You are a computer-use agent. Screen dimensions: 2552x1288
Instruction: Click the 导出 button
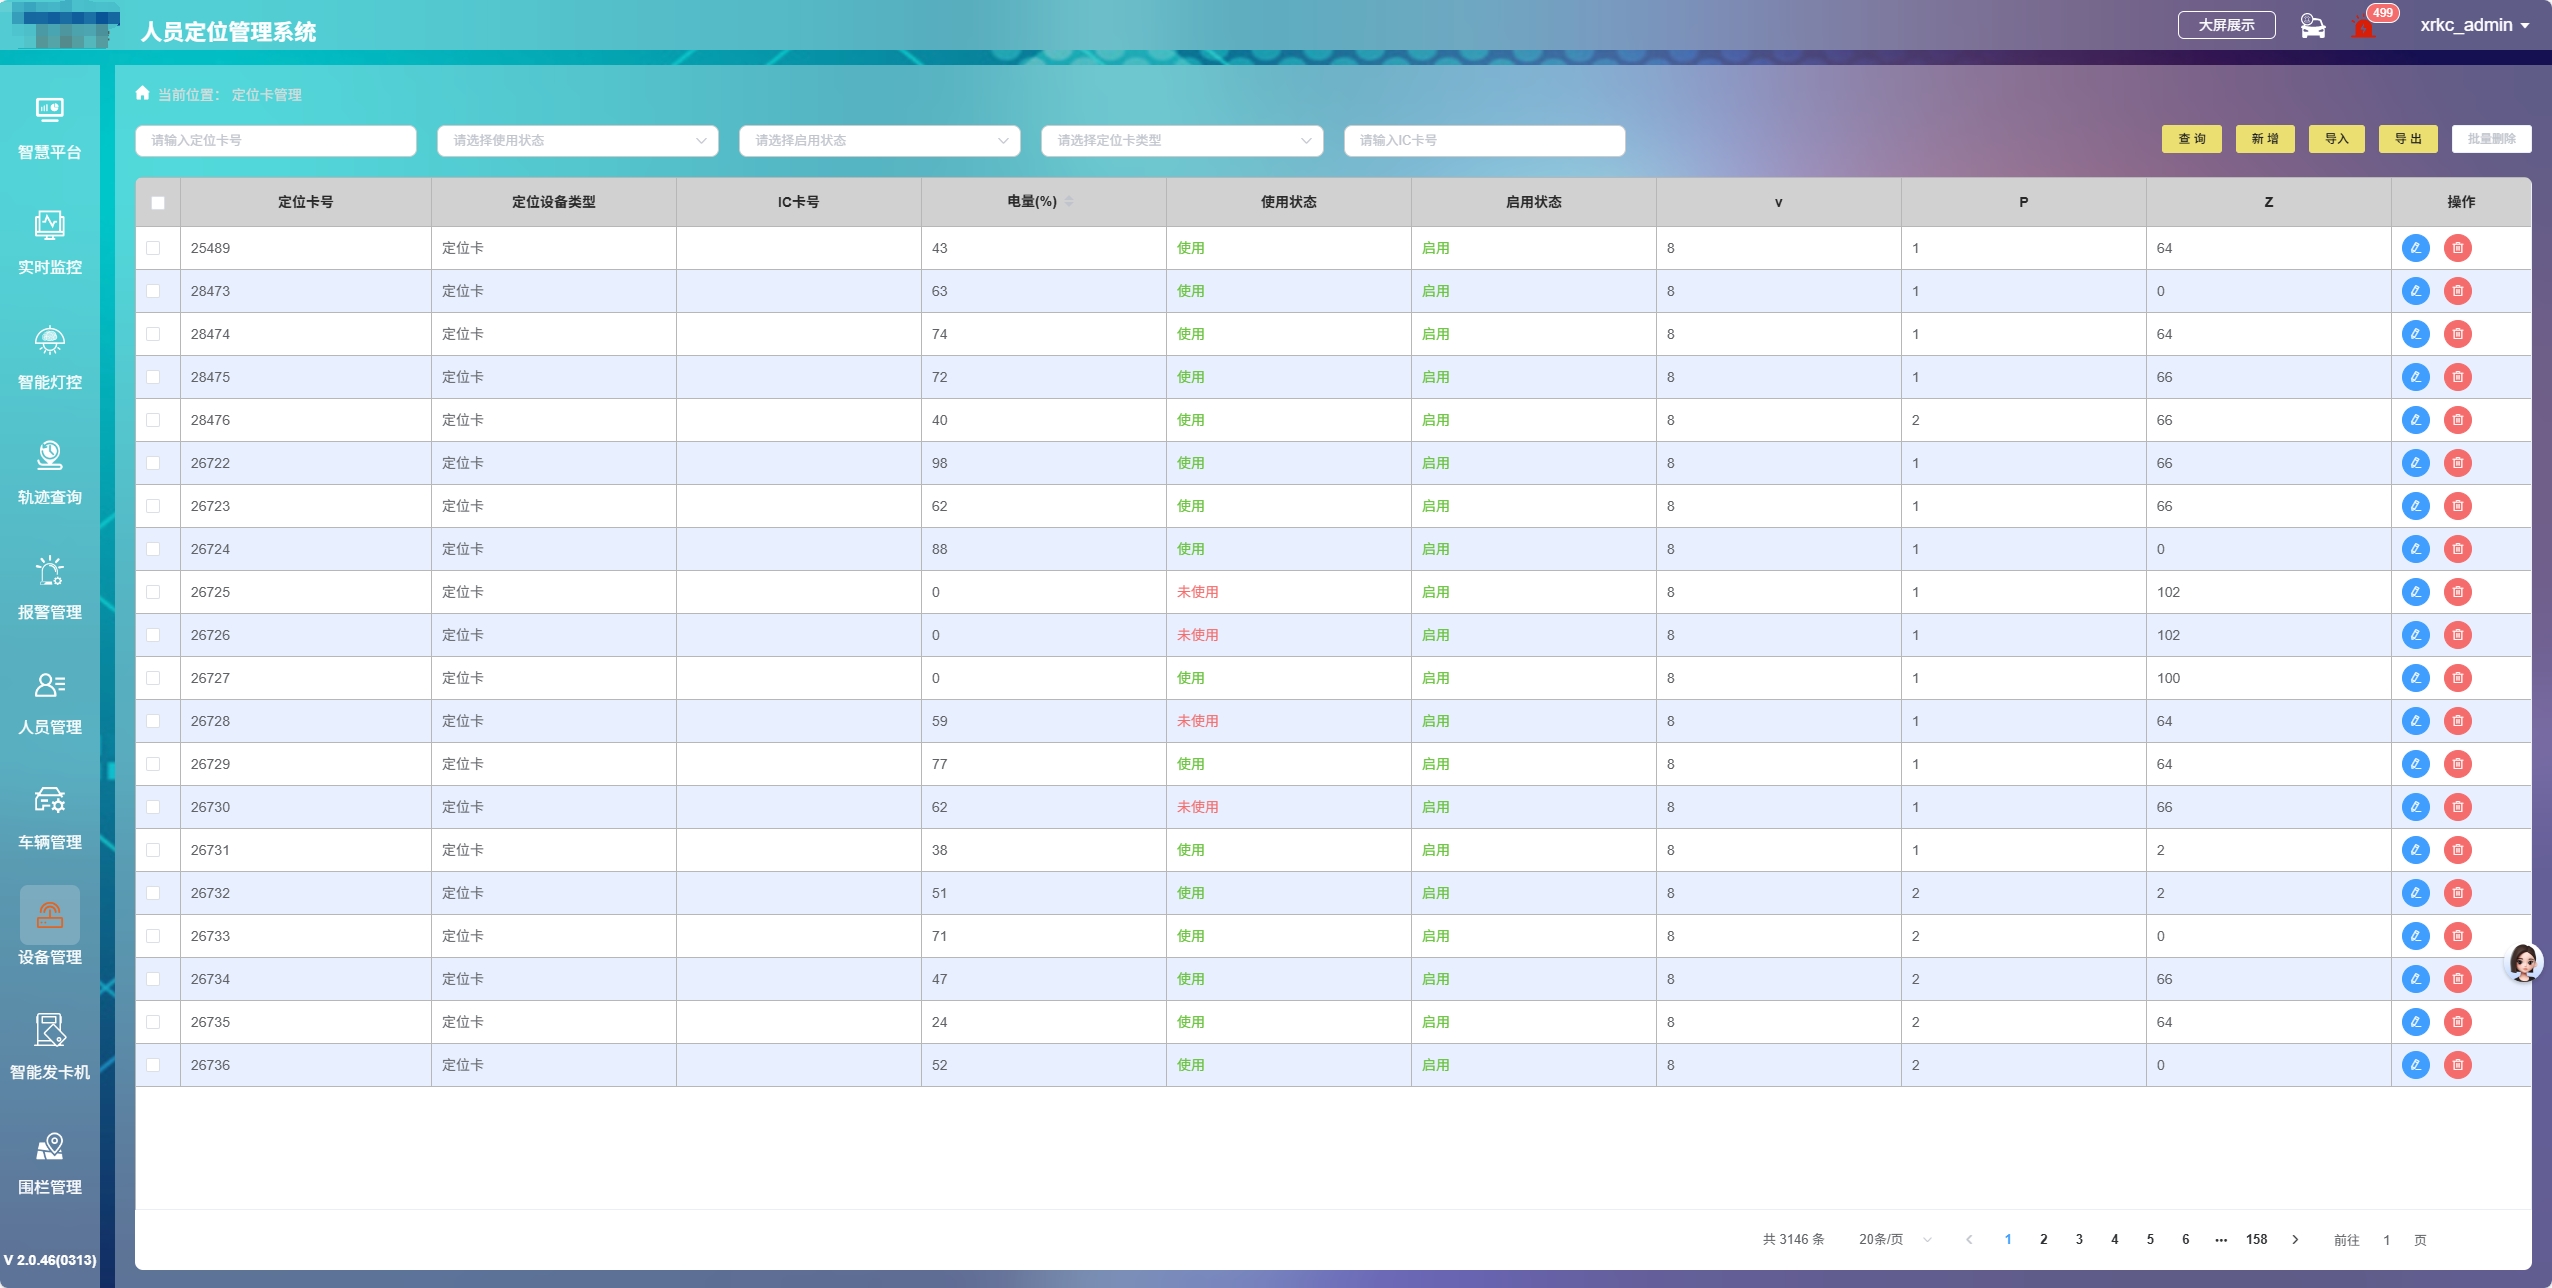tap(2408, 139)
